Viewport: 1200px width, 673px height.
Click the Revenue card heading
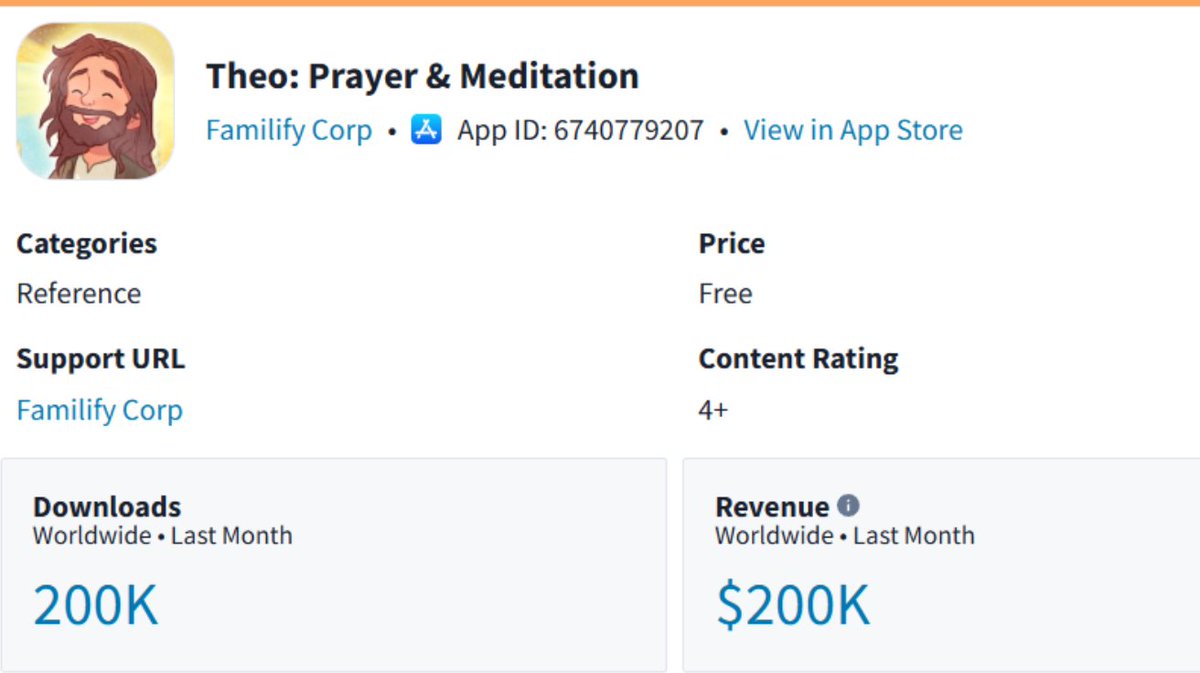click(x=772, y=506)
